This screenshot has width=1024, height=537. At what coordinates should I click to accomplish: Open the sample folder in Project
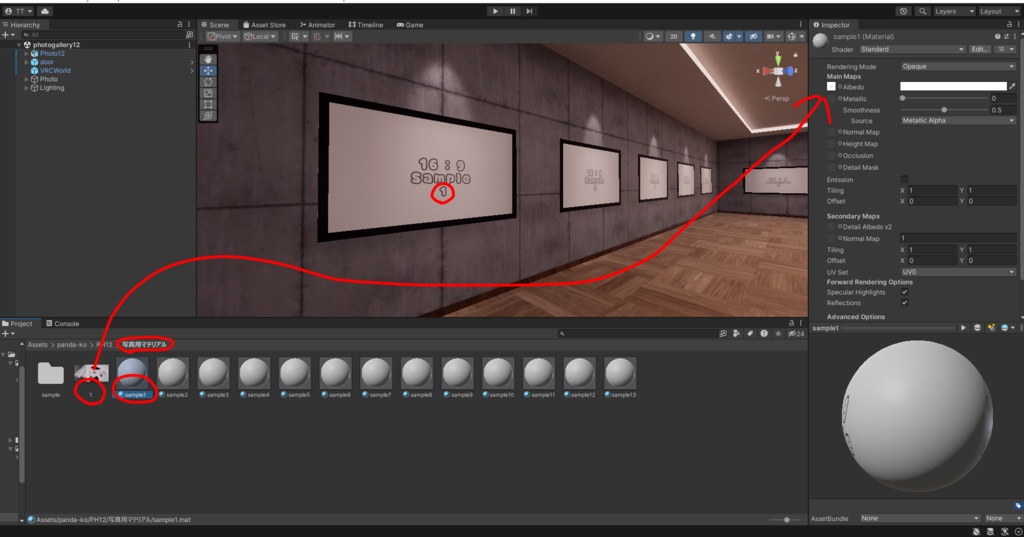click(50, 378)
